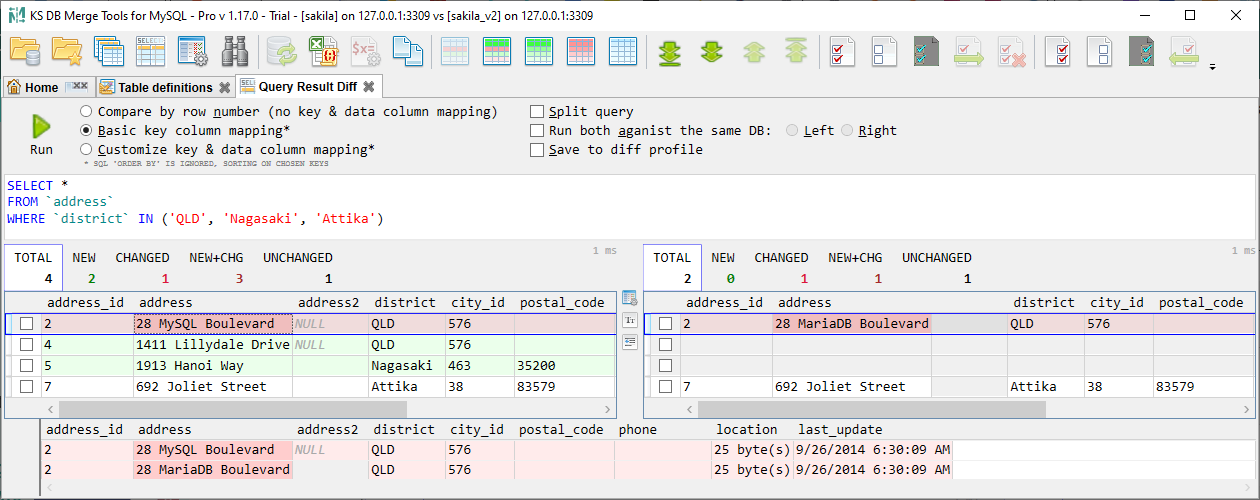This screenshot has width=1260, height=500.
Task: Click the database refresh icon
Action: point(281,50)
